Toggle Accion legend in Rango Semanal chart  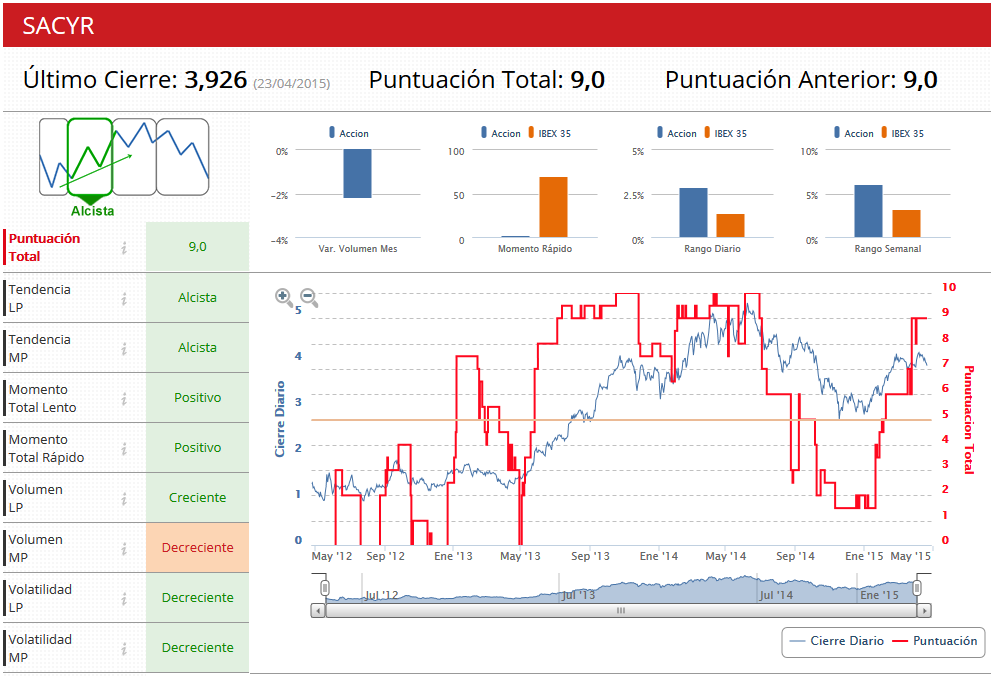point(853,133)
